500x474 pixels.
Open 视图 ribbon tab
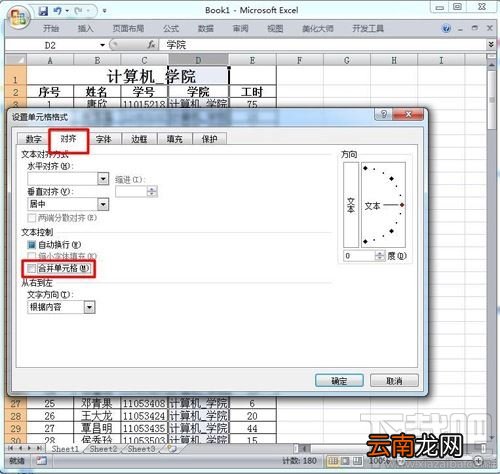275,29
